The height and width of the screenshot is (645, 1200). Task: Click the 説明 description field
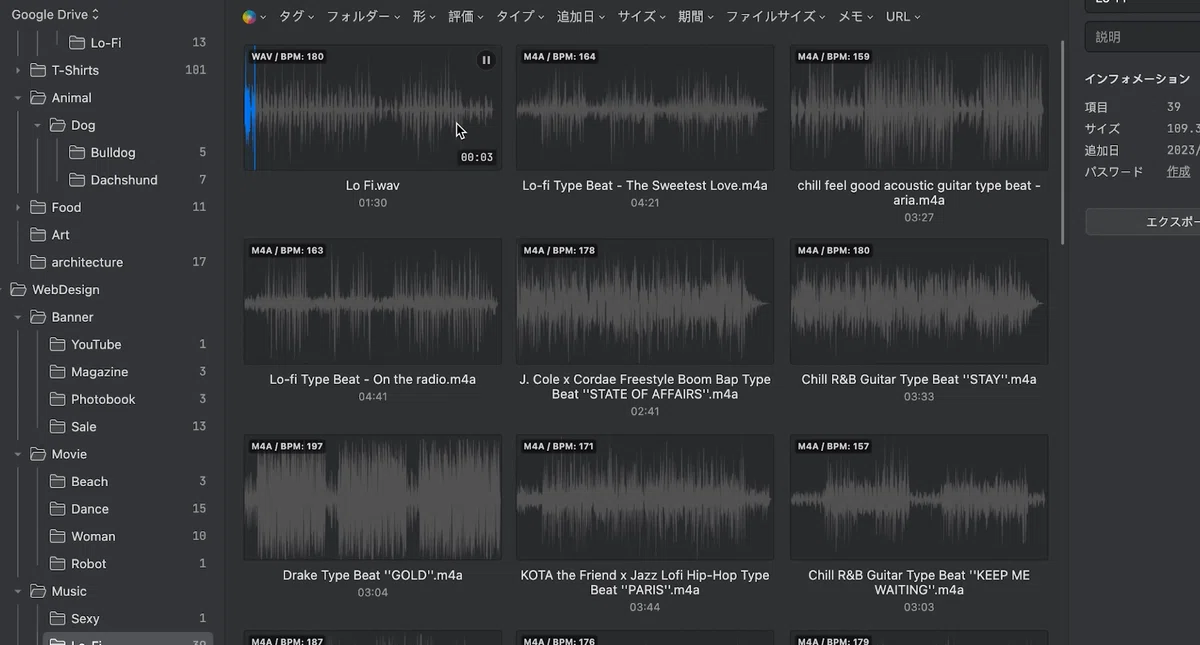coord(1143,37)
